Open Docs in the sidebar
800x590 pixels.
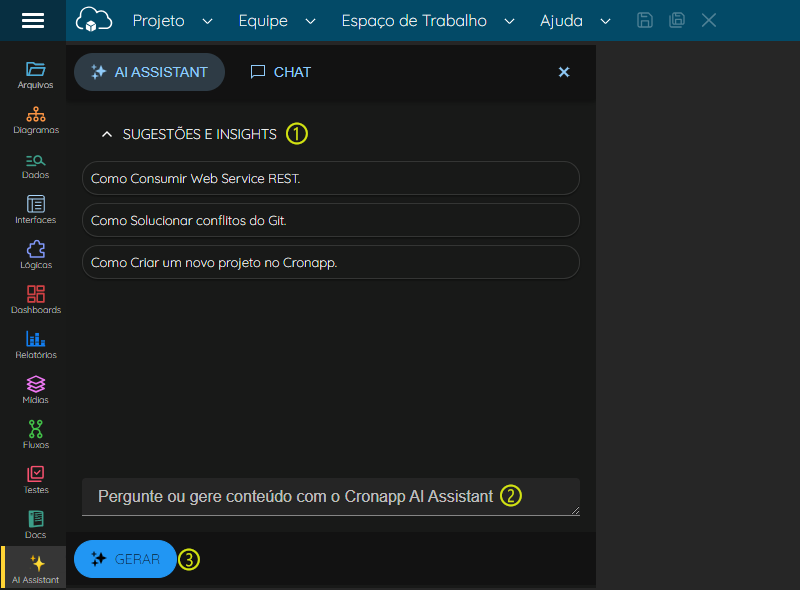click(x=35, y=524)
